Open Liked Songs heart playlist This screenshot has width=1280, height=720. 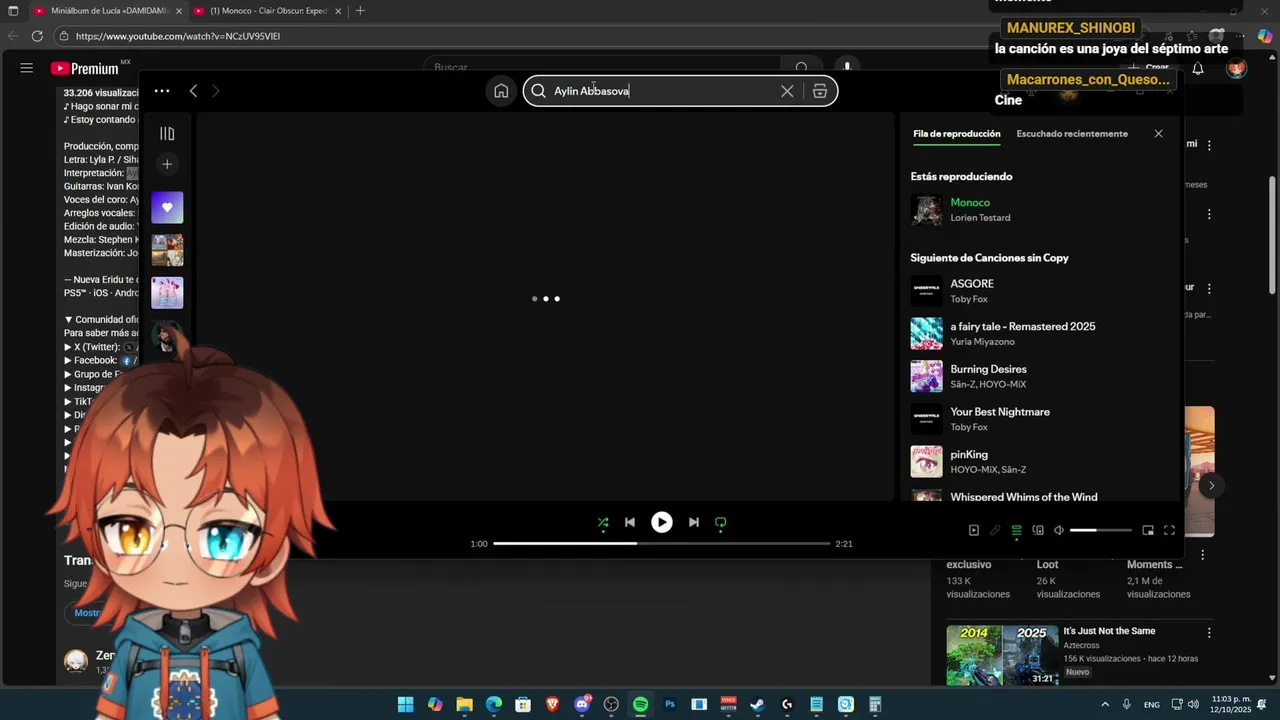[167, 208]
